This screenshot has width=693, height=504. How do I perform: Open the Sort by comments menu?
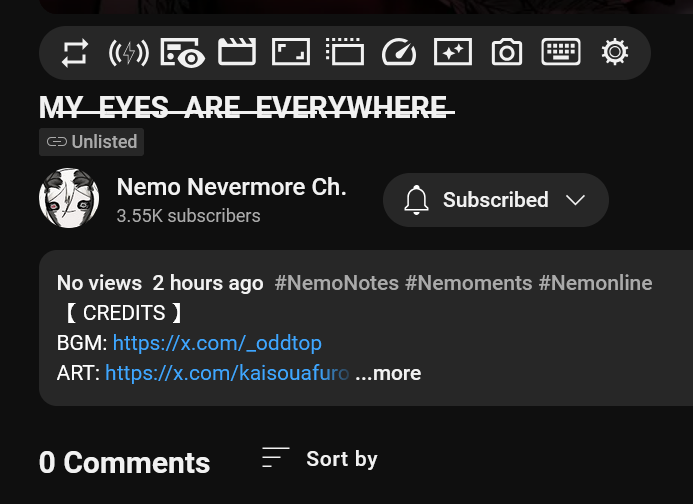[x=320, y=458]
